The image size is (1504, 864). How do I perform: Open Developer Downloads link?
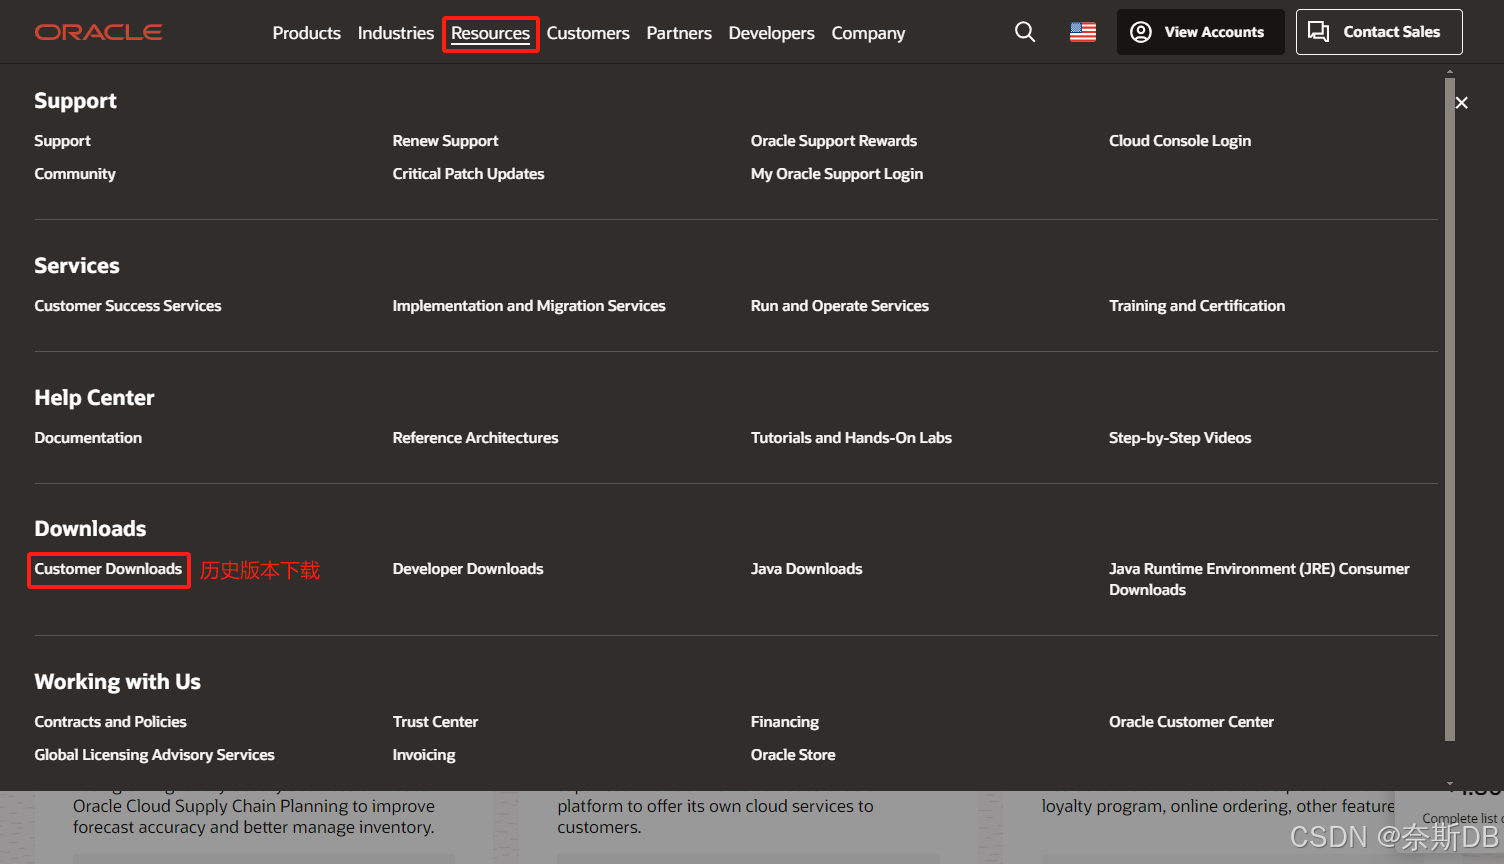point(468,569)
